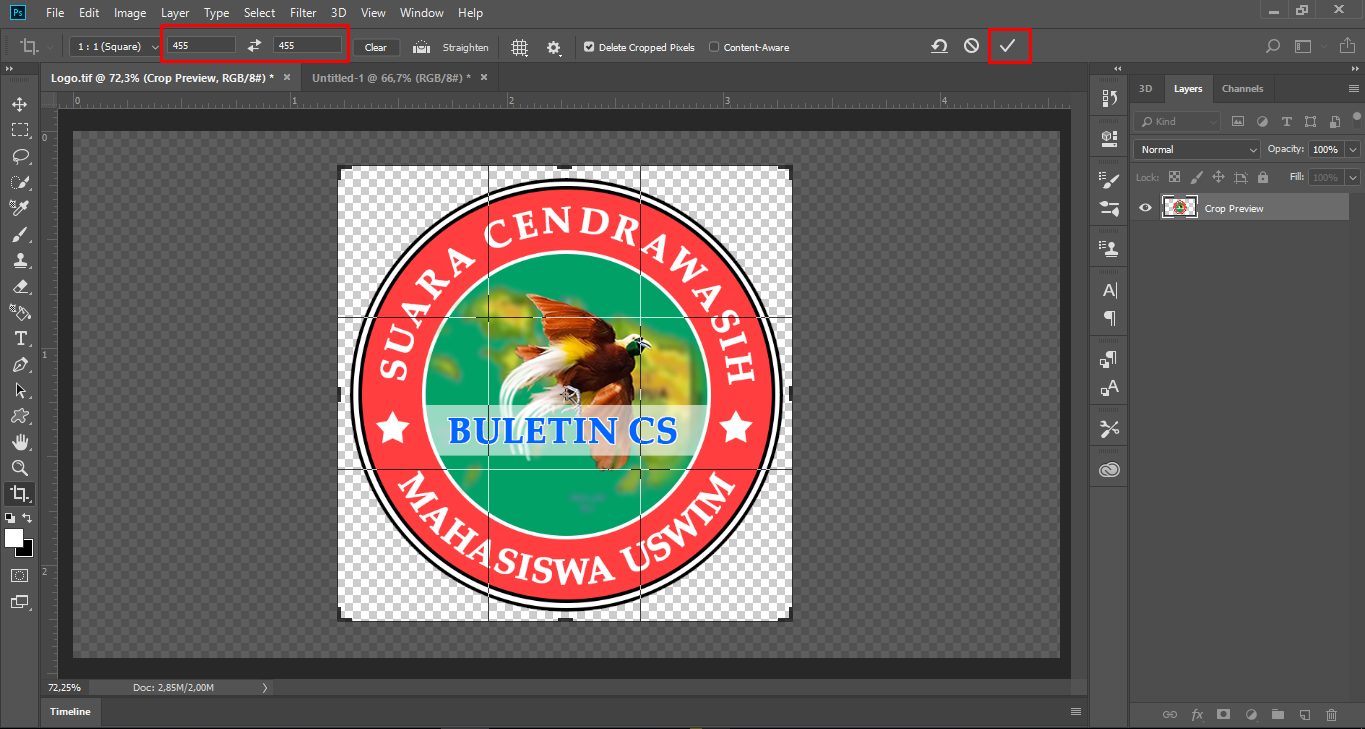Open 1:1 (Square) ratio preset dropdown

116,47
